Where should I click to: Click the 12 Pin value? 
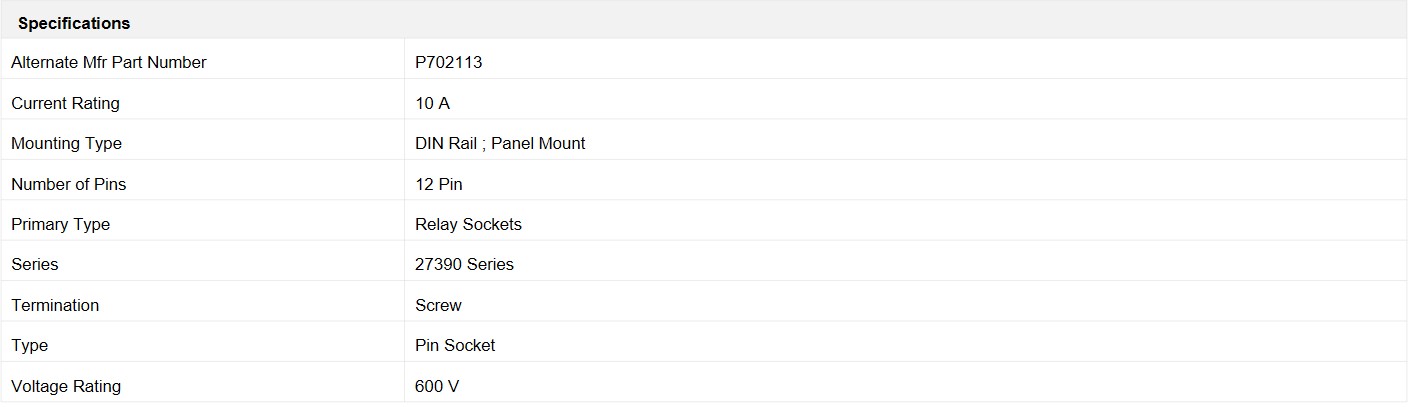click(439, 184)
